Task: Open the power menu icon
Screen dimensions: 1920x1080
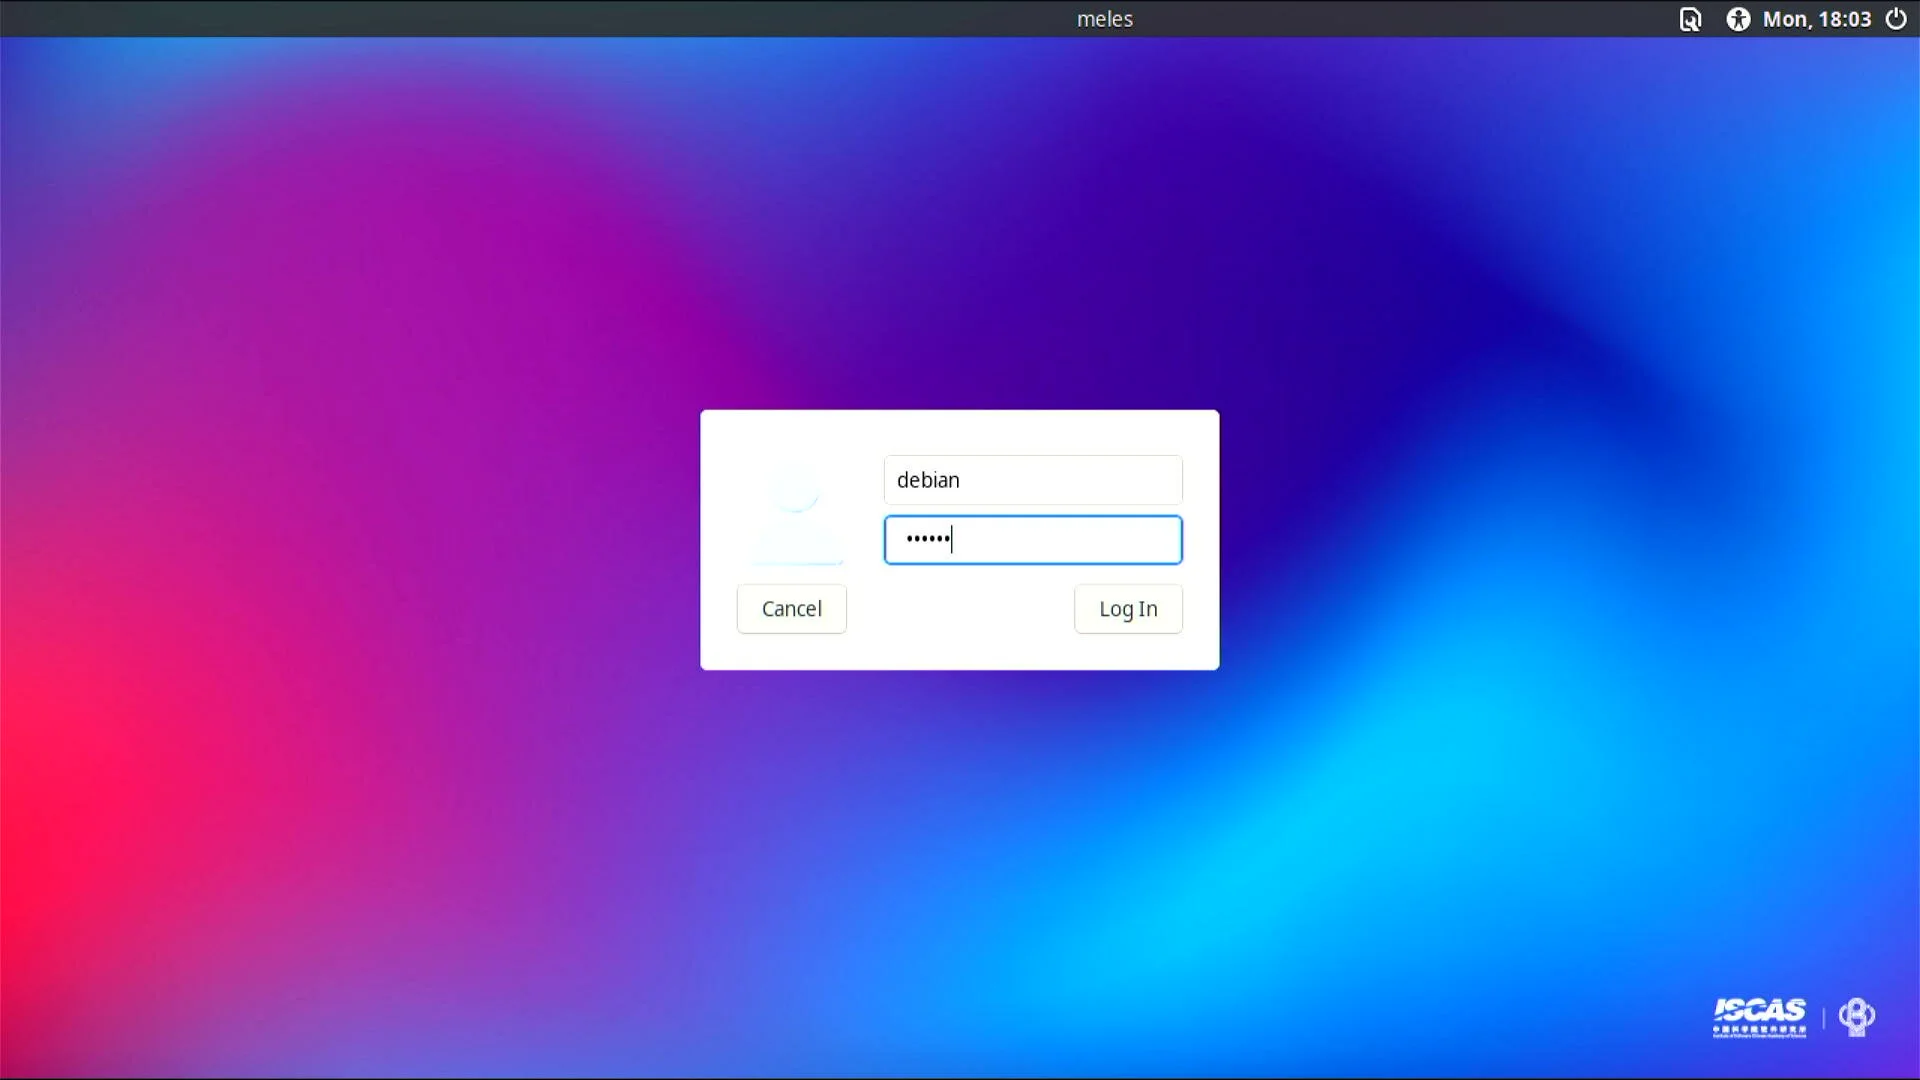Action: [1896, 19]
